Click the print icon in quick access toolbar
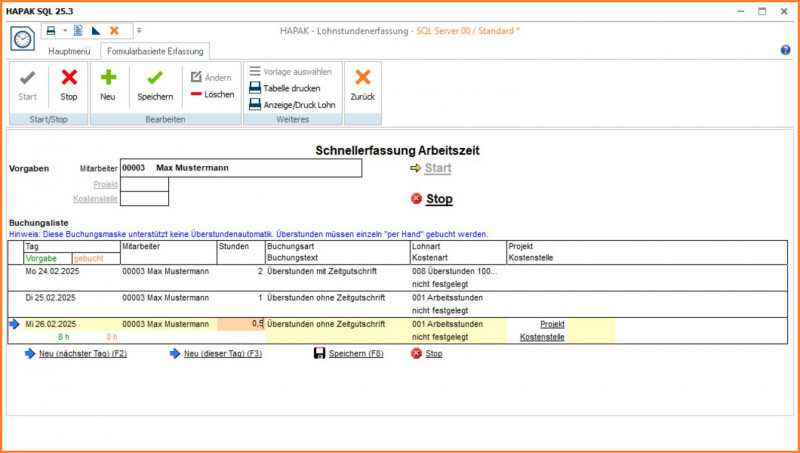800x453 pixels. (x=50, y=31)
